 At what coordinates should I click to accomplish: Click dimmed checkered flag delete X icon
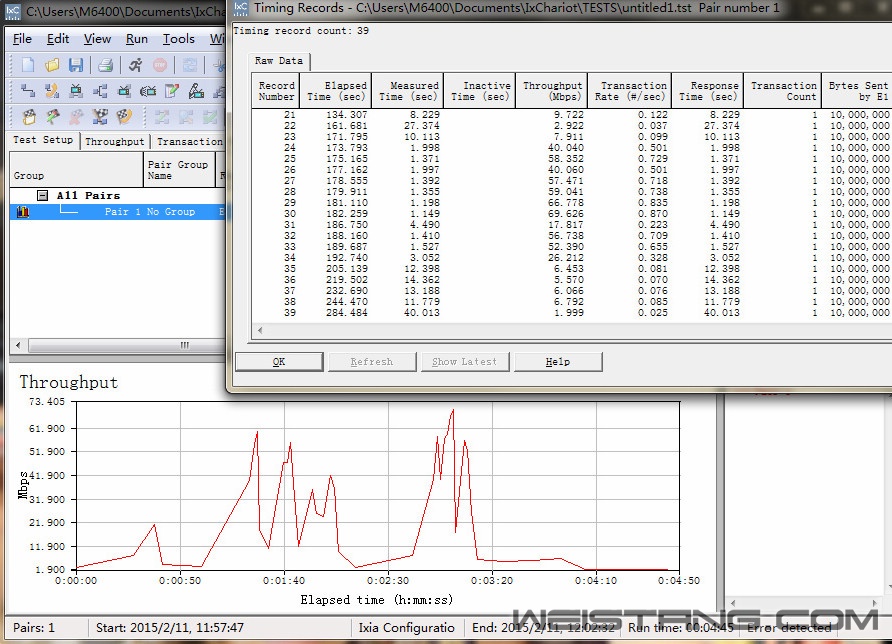[76, 117]
